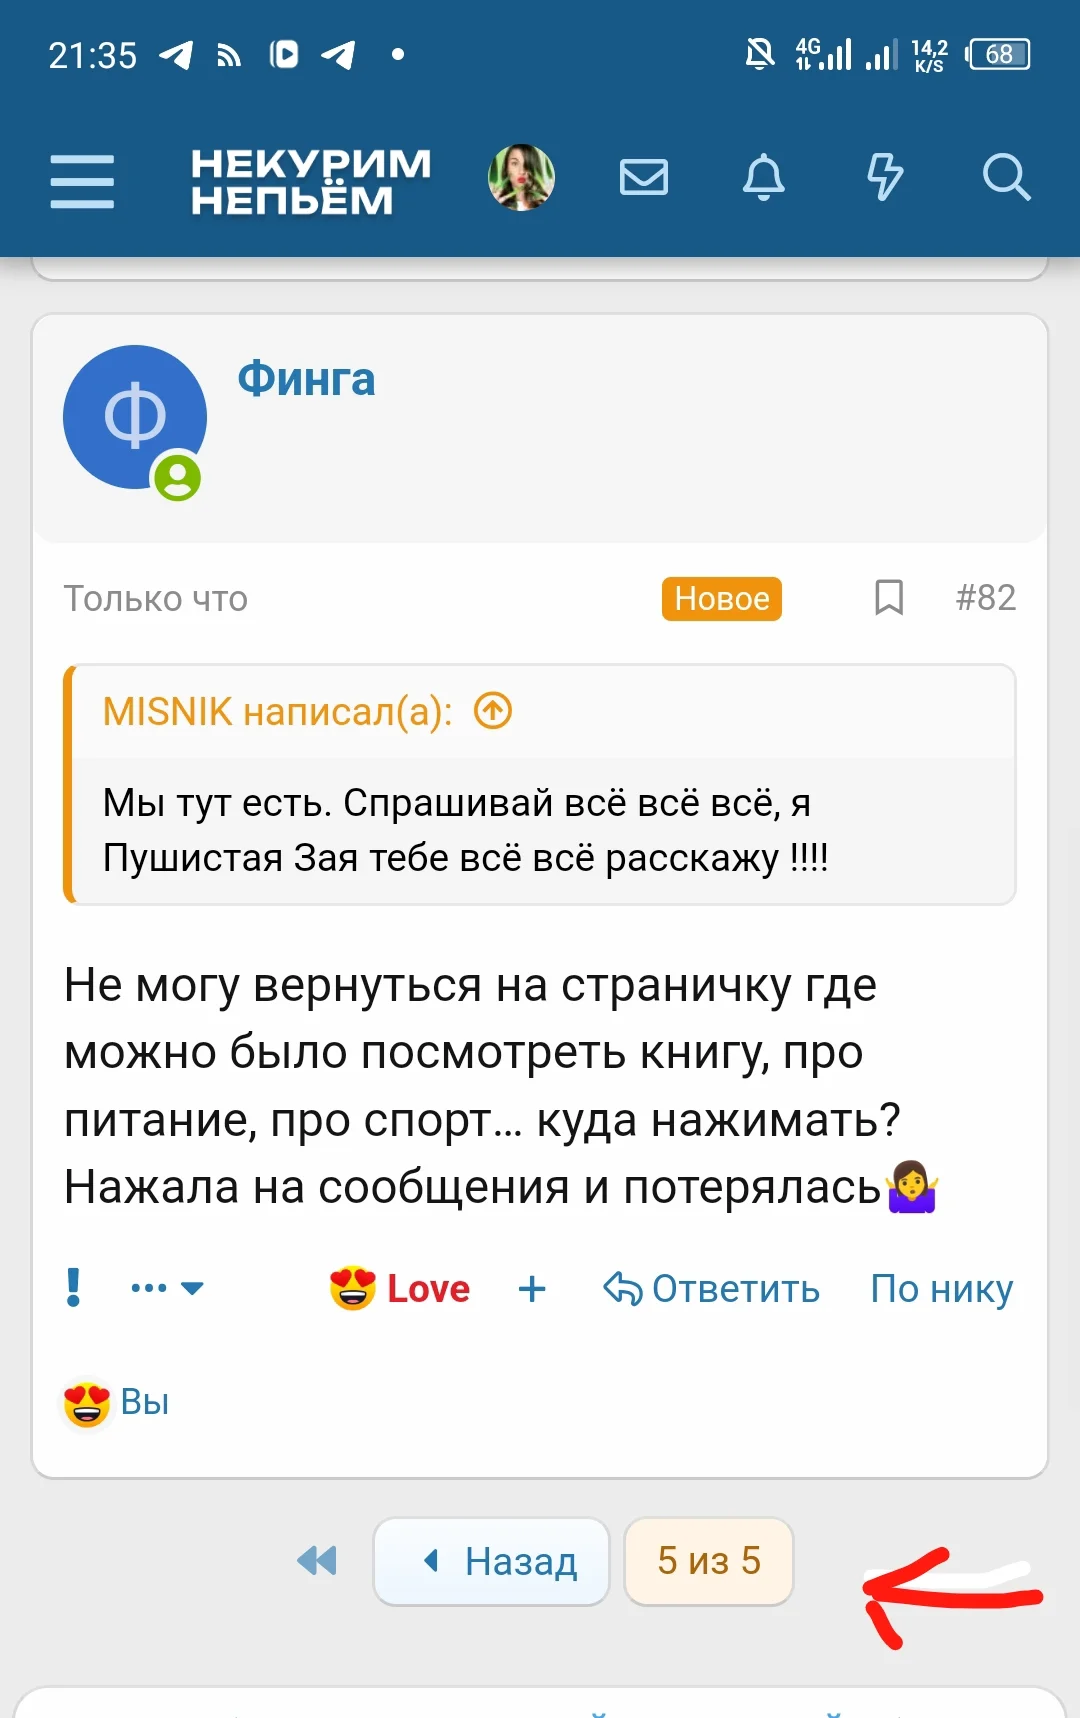Image resolution: width=1080 pixels, height=1718 pixels.
Task: Open Финга user profile name
Action: 306,380
